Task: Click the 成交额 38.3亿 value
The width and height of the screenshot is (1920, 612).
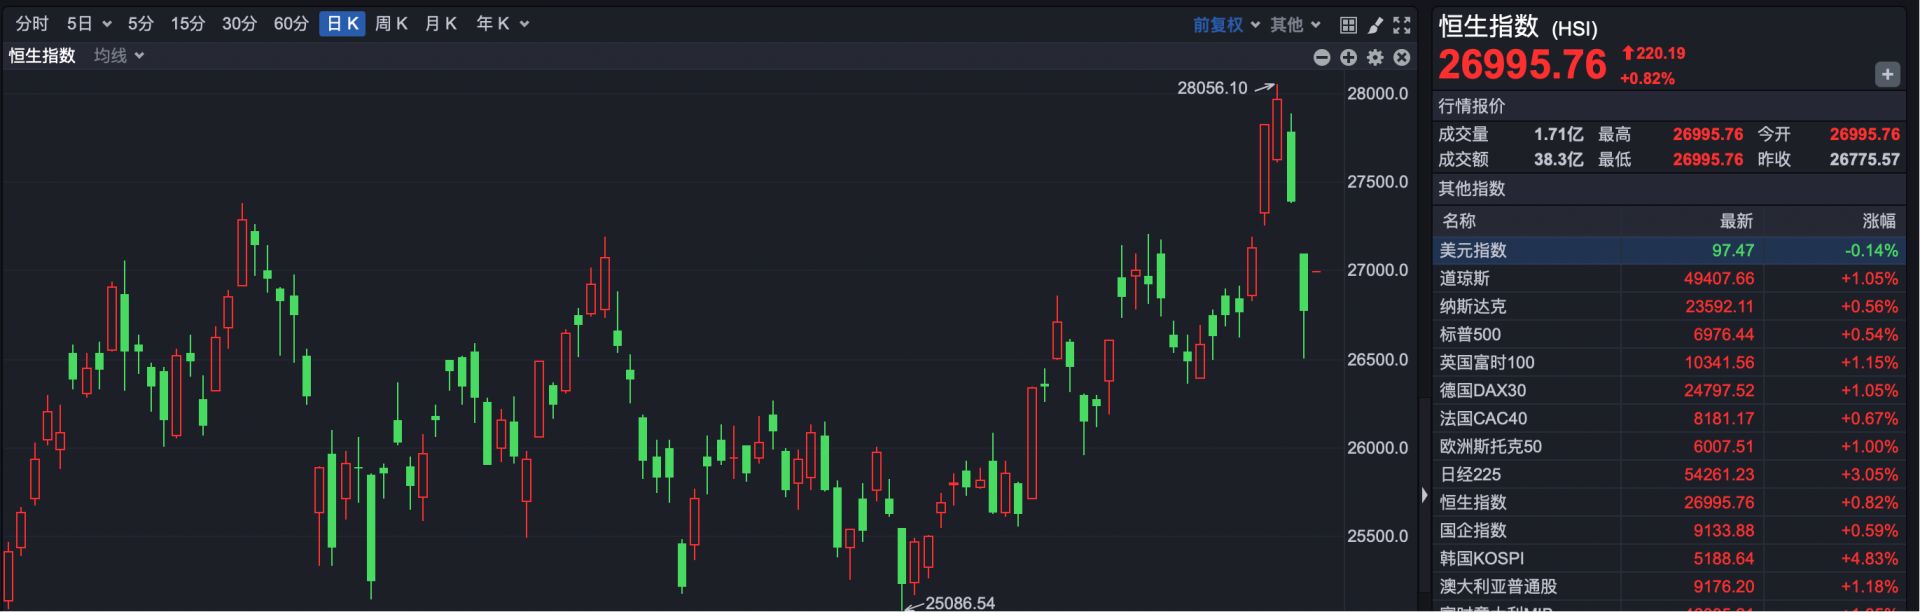Action: pyautogui.click(x=1558, y=159)
